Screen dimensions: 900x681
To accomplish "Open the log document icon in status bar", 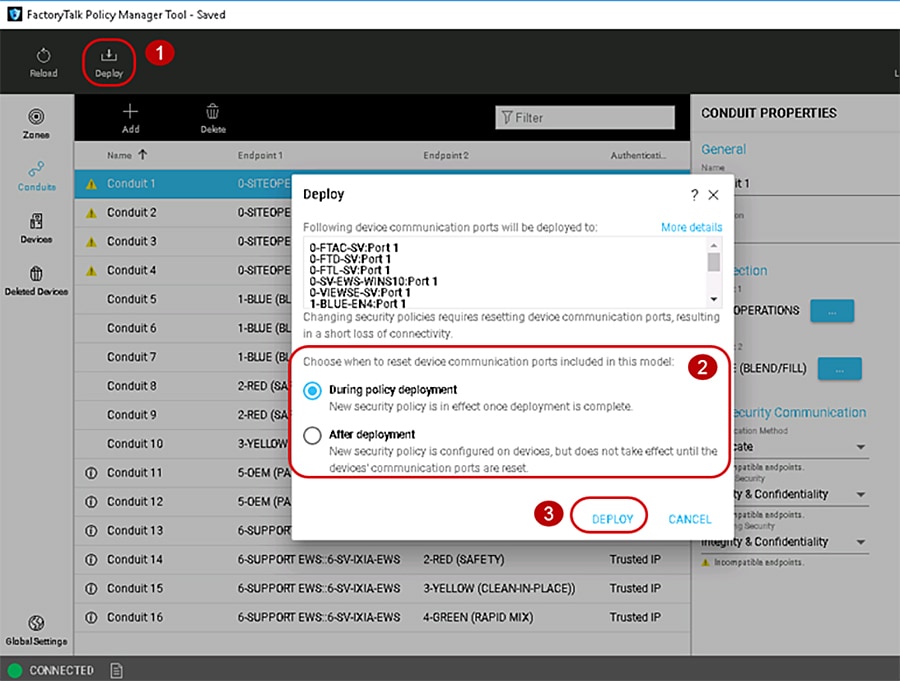I will 117,670.
